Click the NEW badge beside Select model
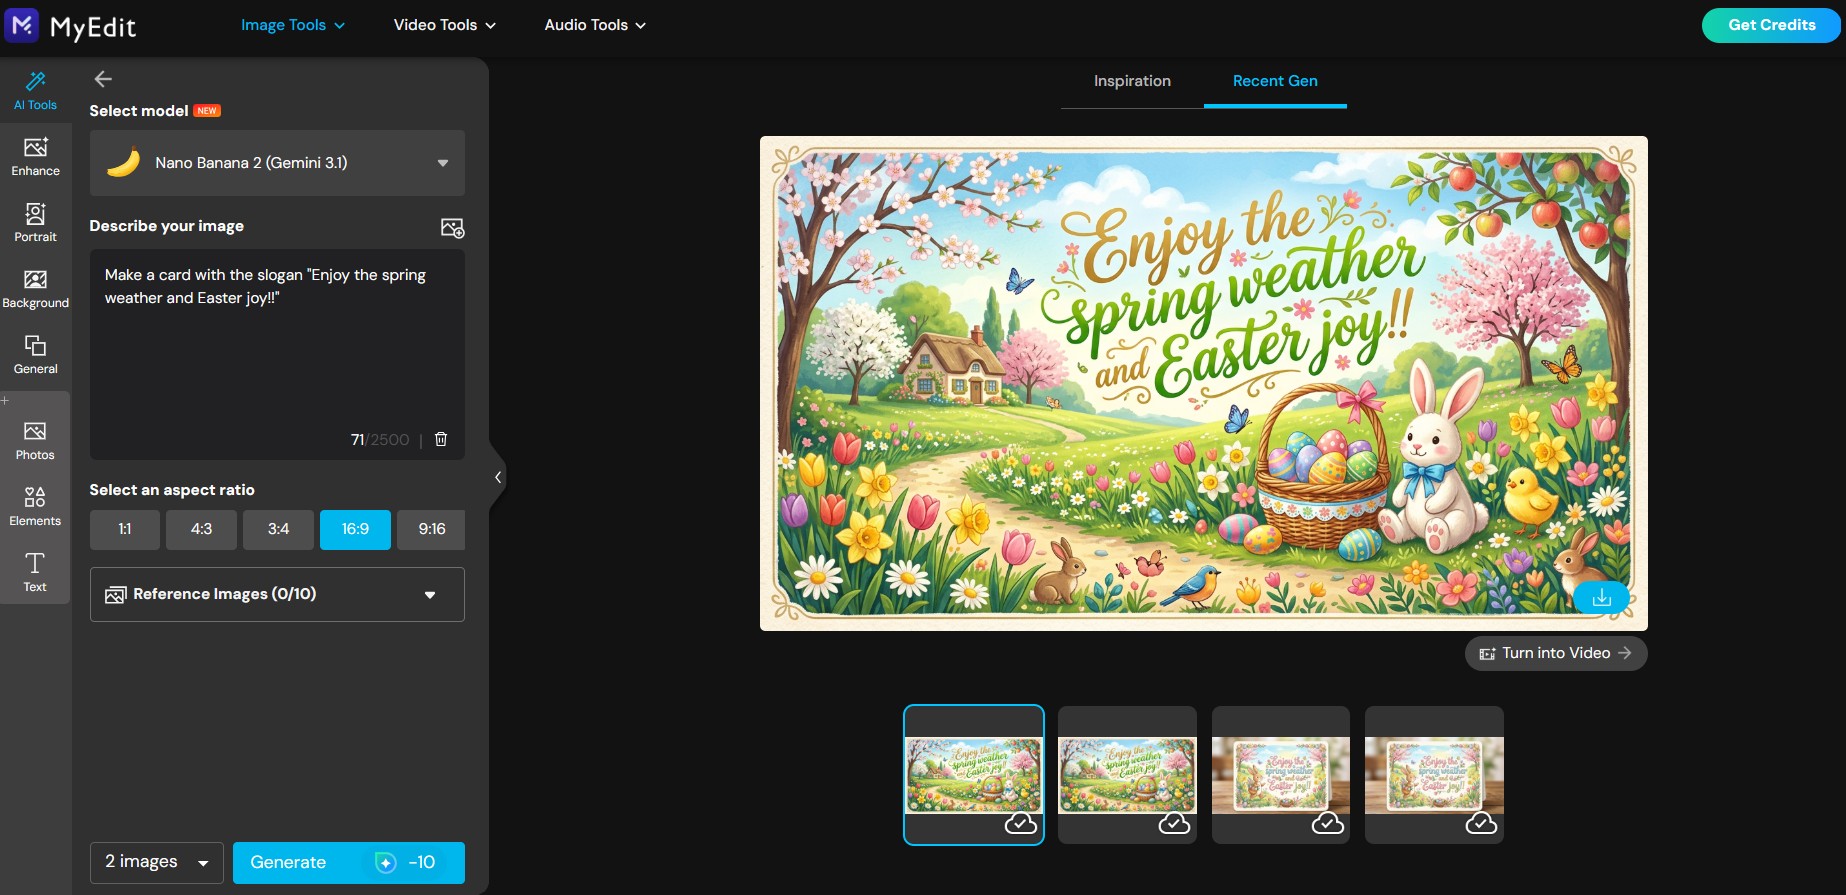The height and width of the screenshot is (895, 1846). click(x=207, y=111)
